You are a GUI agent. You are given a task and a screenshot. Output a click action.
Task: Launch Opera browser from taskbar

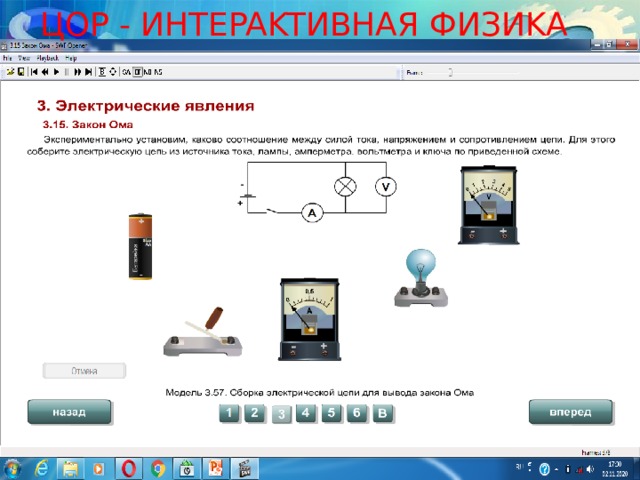click(129, 469)
